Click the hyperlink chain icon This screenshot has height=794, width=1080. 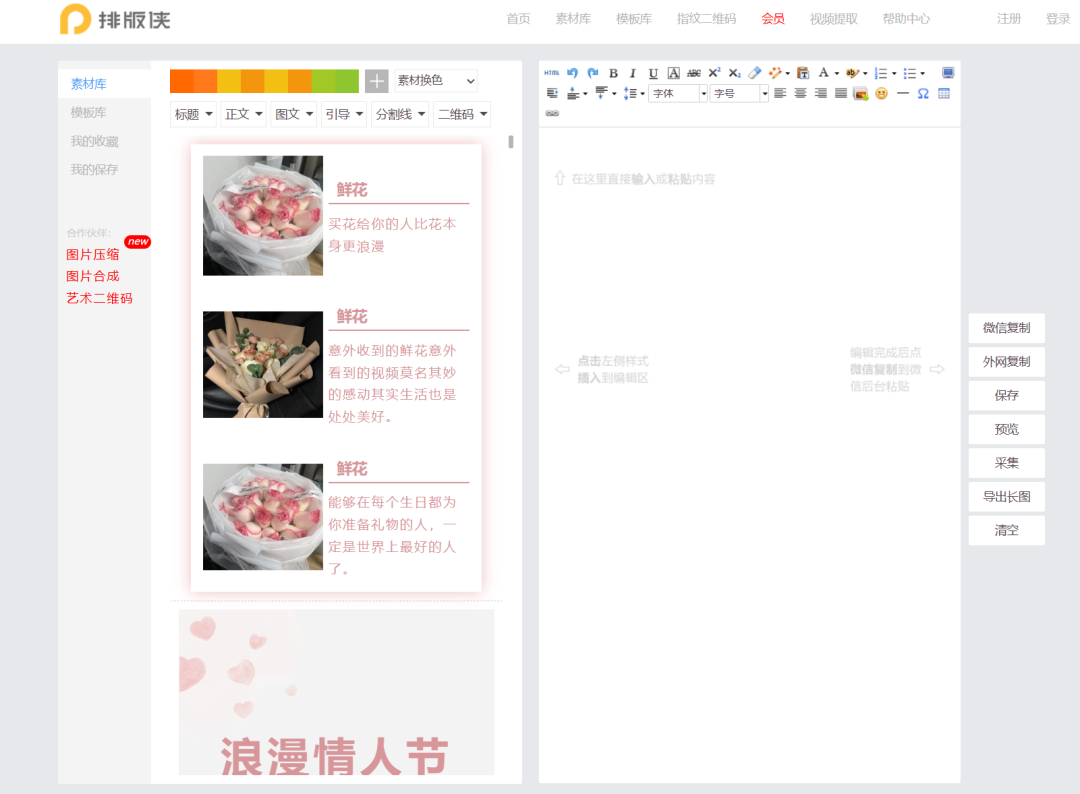[x=552, y=113]
